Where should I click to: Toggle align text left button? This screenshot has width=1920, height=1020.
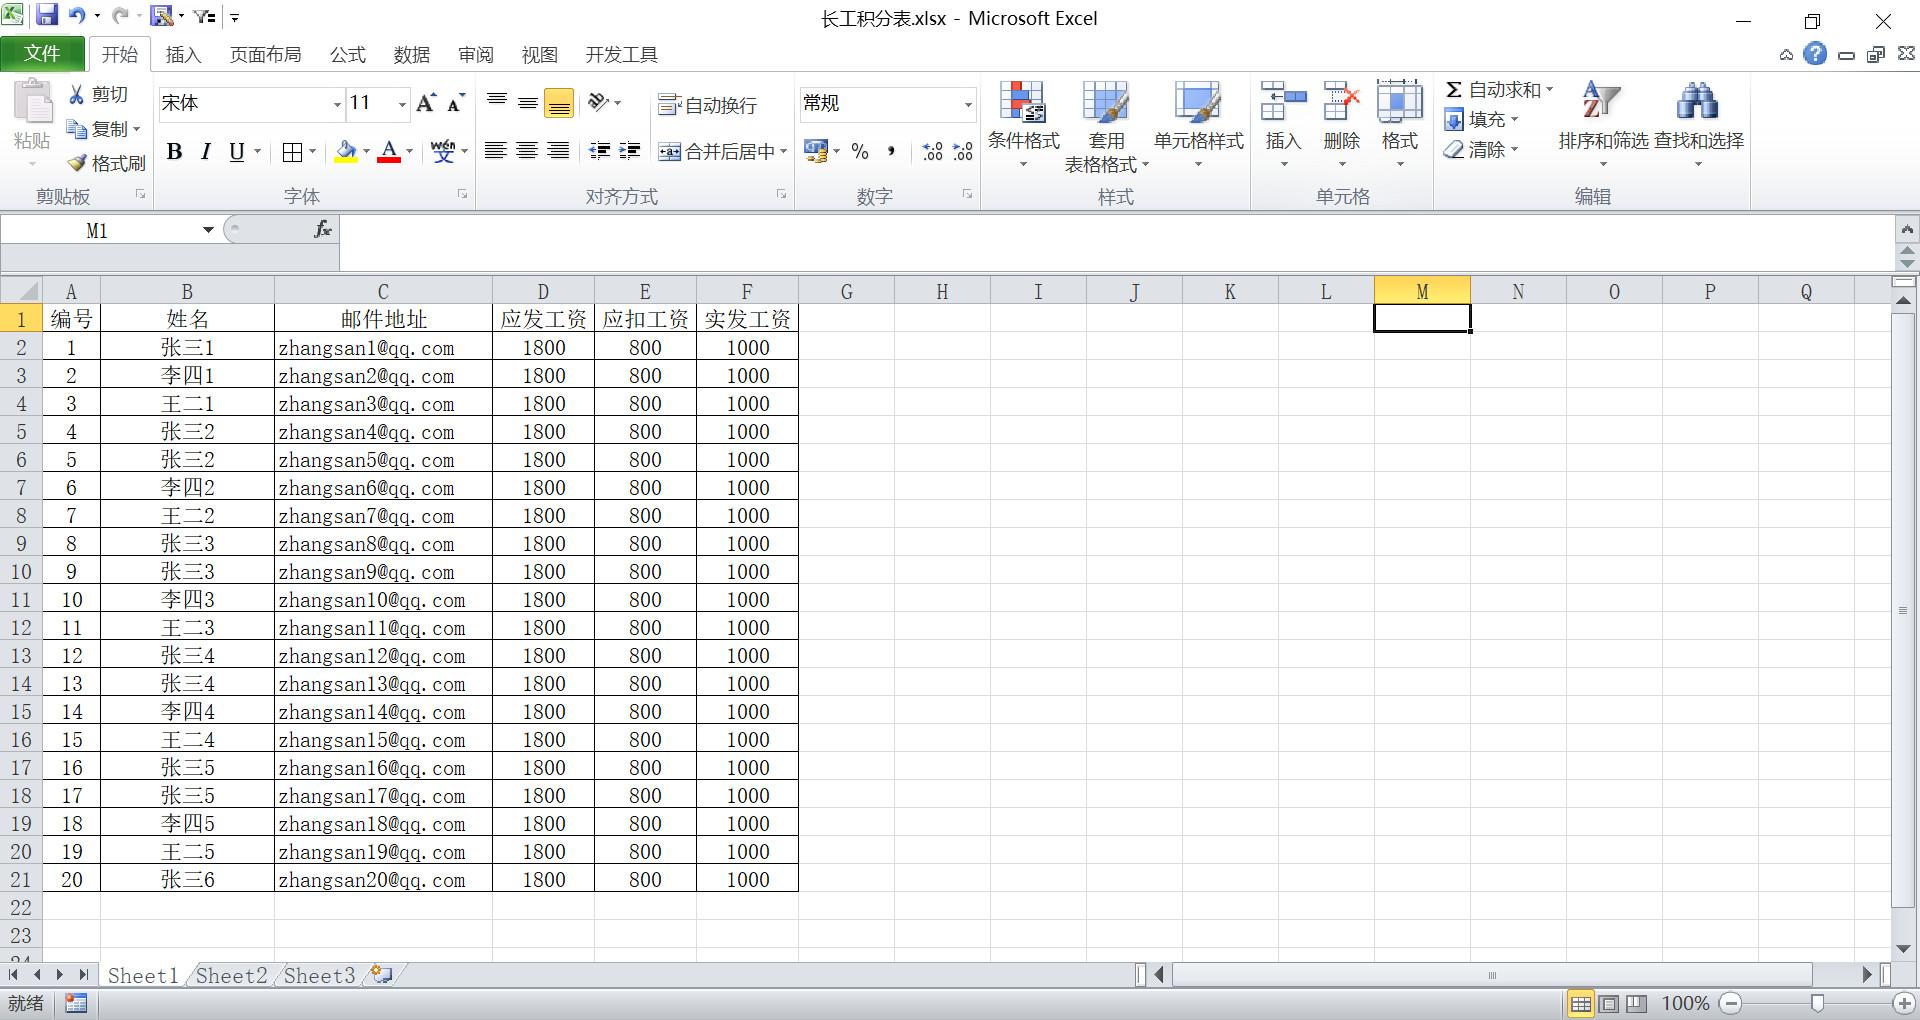click(x=495, y=151)
